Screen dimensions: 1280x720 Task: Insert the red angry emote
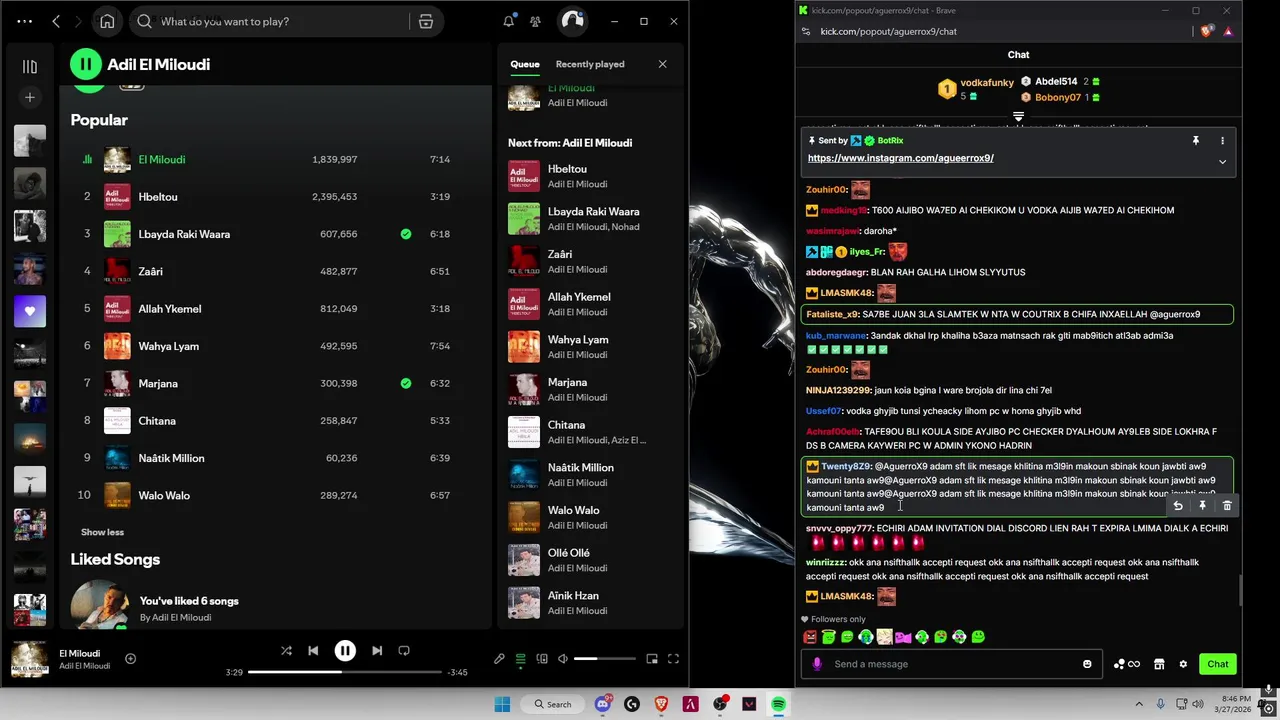pos(810,637)
